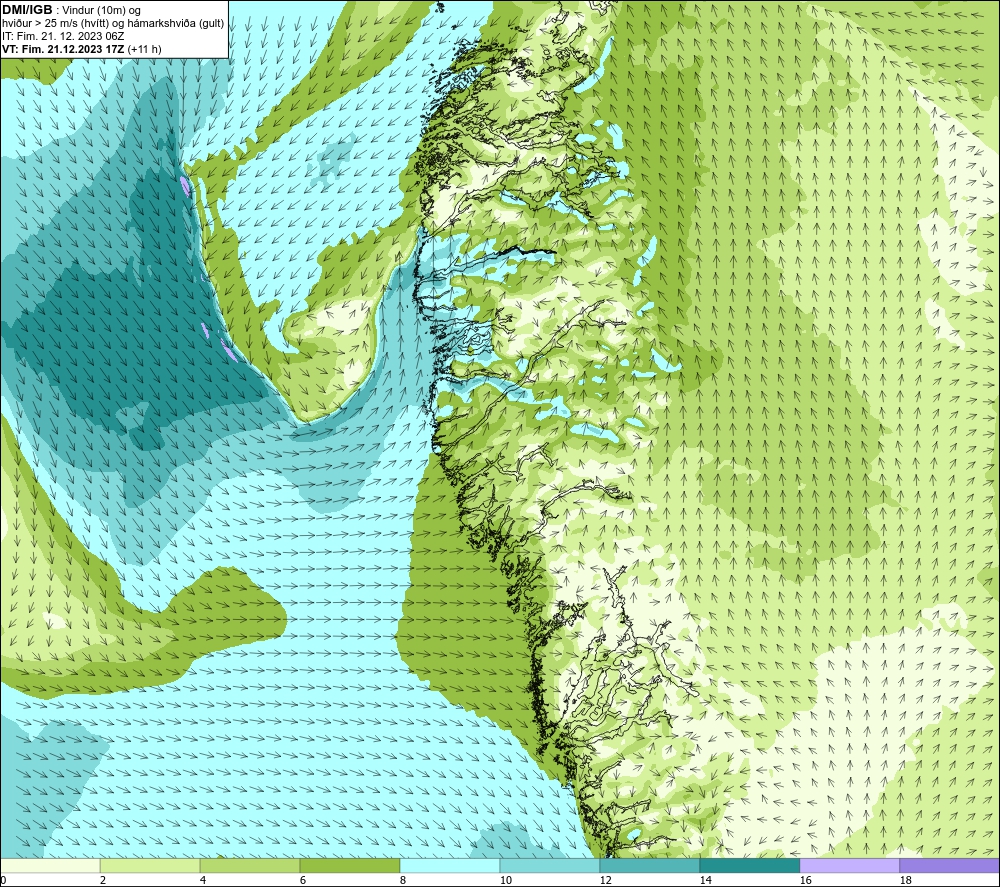Click the legend scale label 8
Image resolution: width=1000 pixels, height=887 pixels.
pos(403,881)
